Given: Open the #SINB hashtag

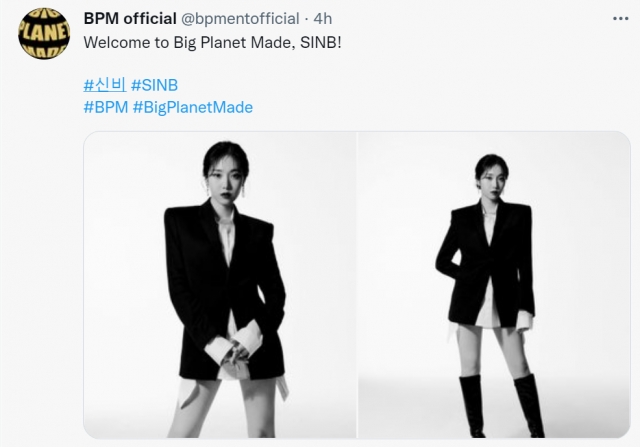Looking at the screenshot, I should (154, 85).
